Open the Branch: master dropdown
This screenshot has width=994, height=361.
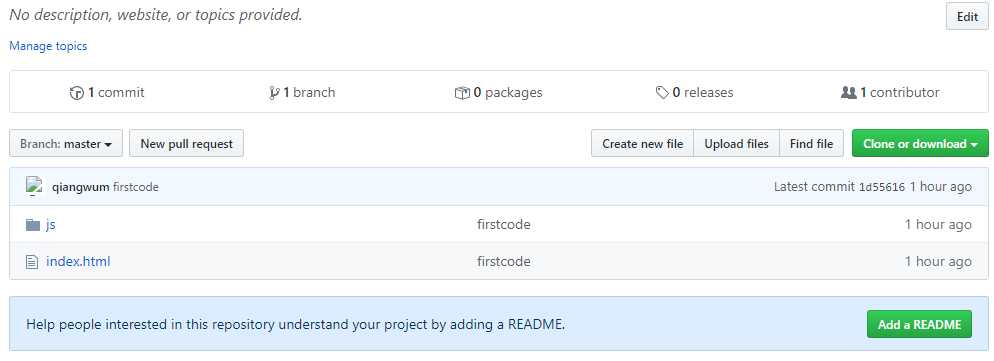pos(66,144)
